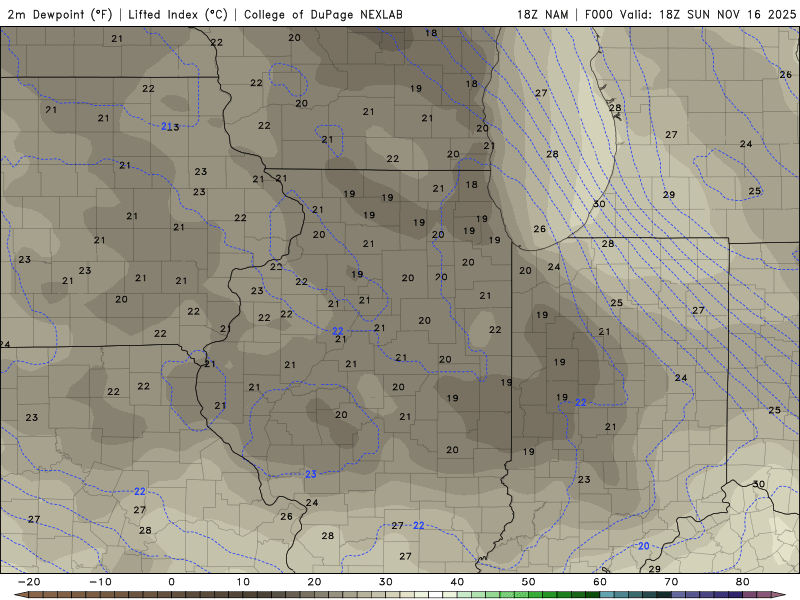Click the color bar label "70"
Viewport: 800px width, 600px height.
click(x=671, y=582)
